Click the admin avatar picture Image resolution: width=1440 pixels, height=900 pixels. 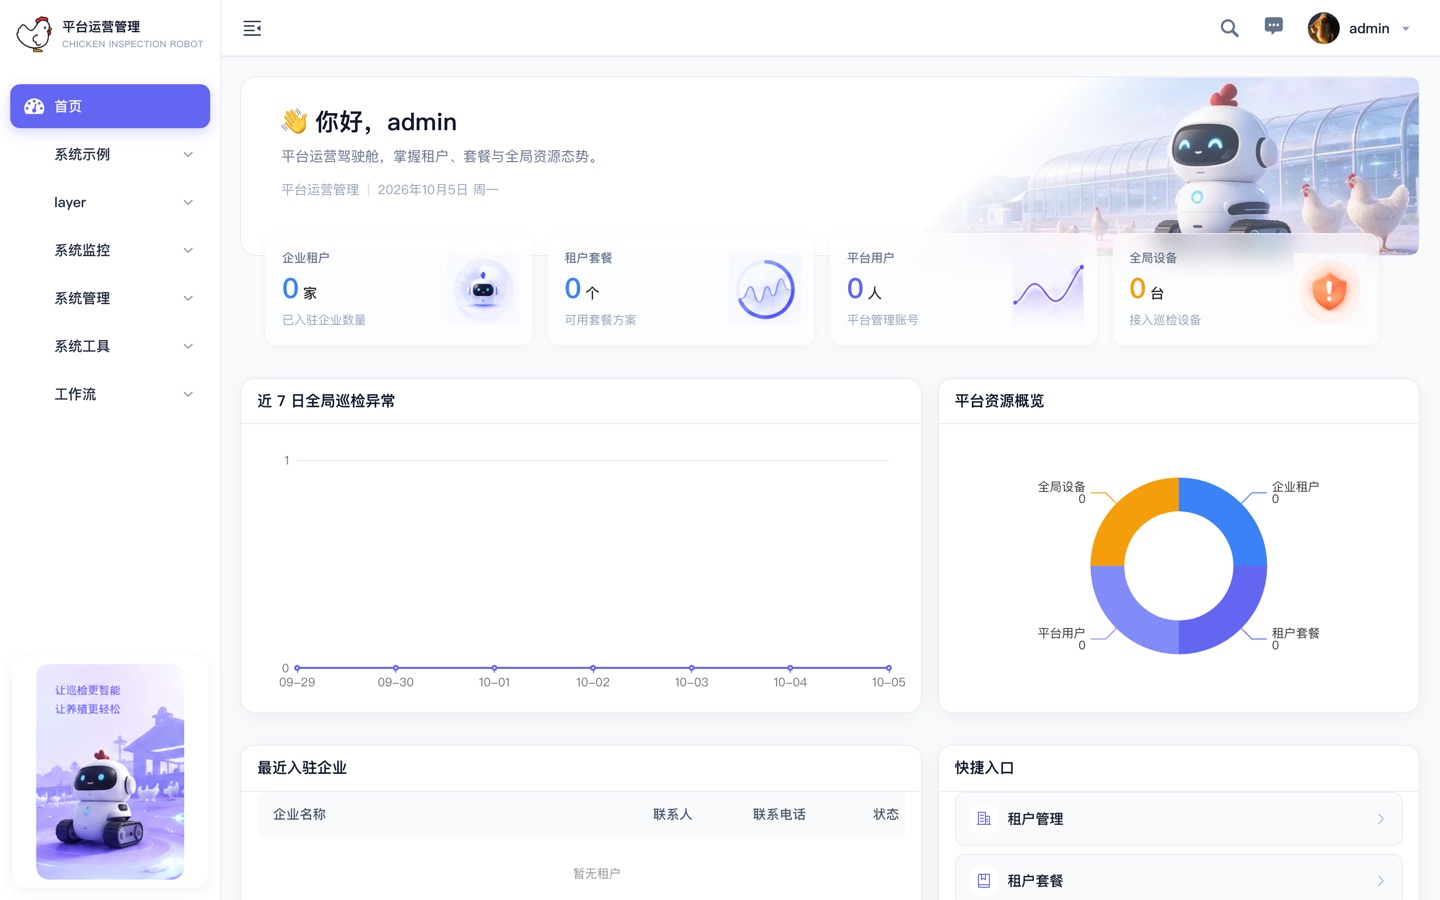[1323, 28]
